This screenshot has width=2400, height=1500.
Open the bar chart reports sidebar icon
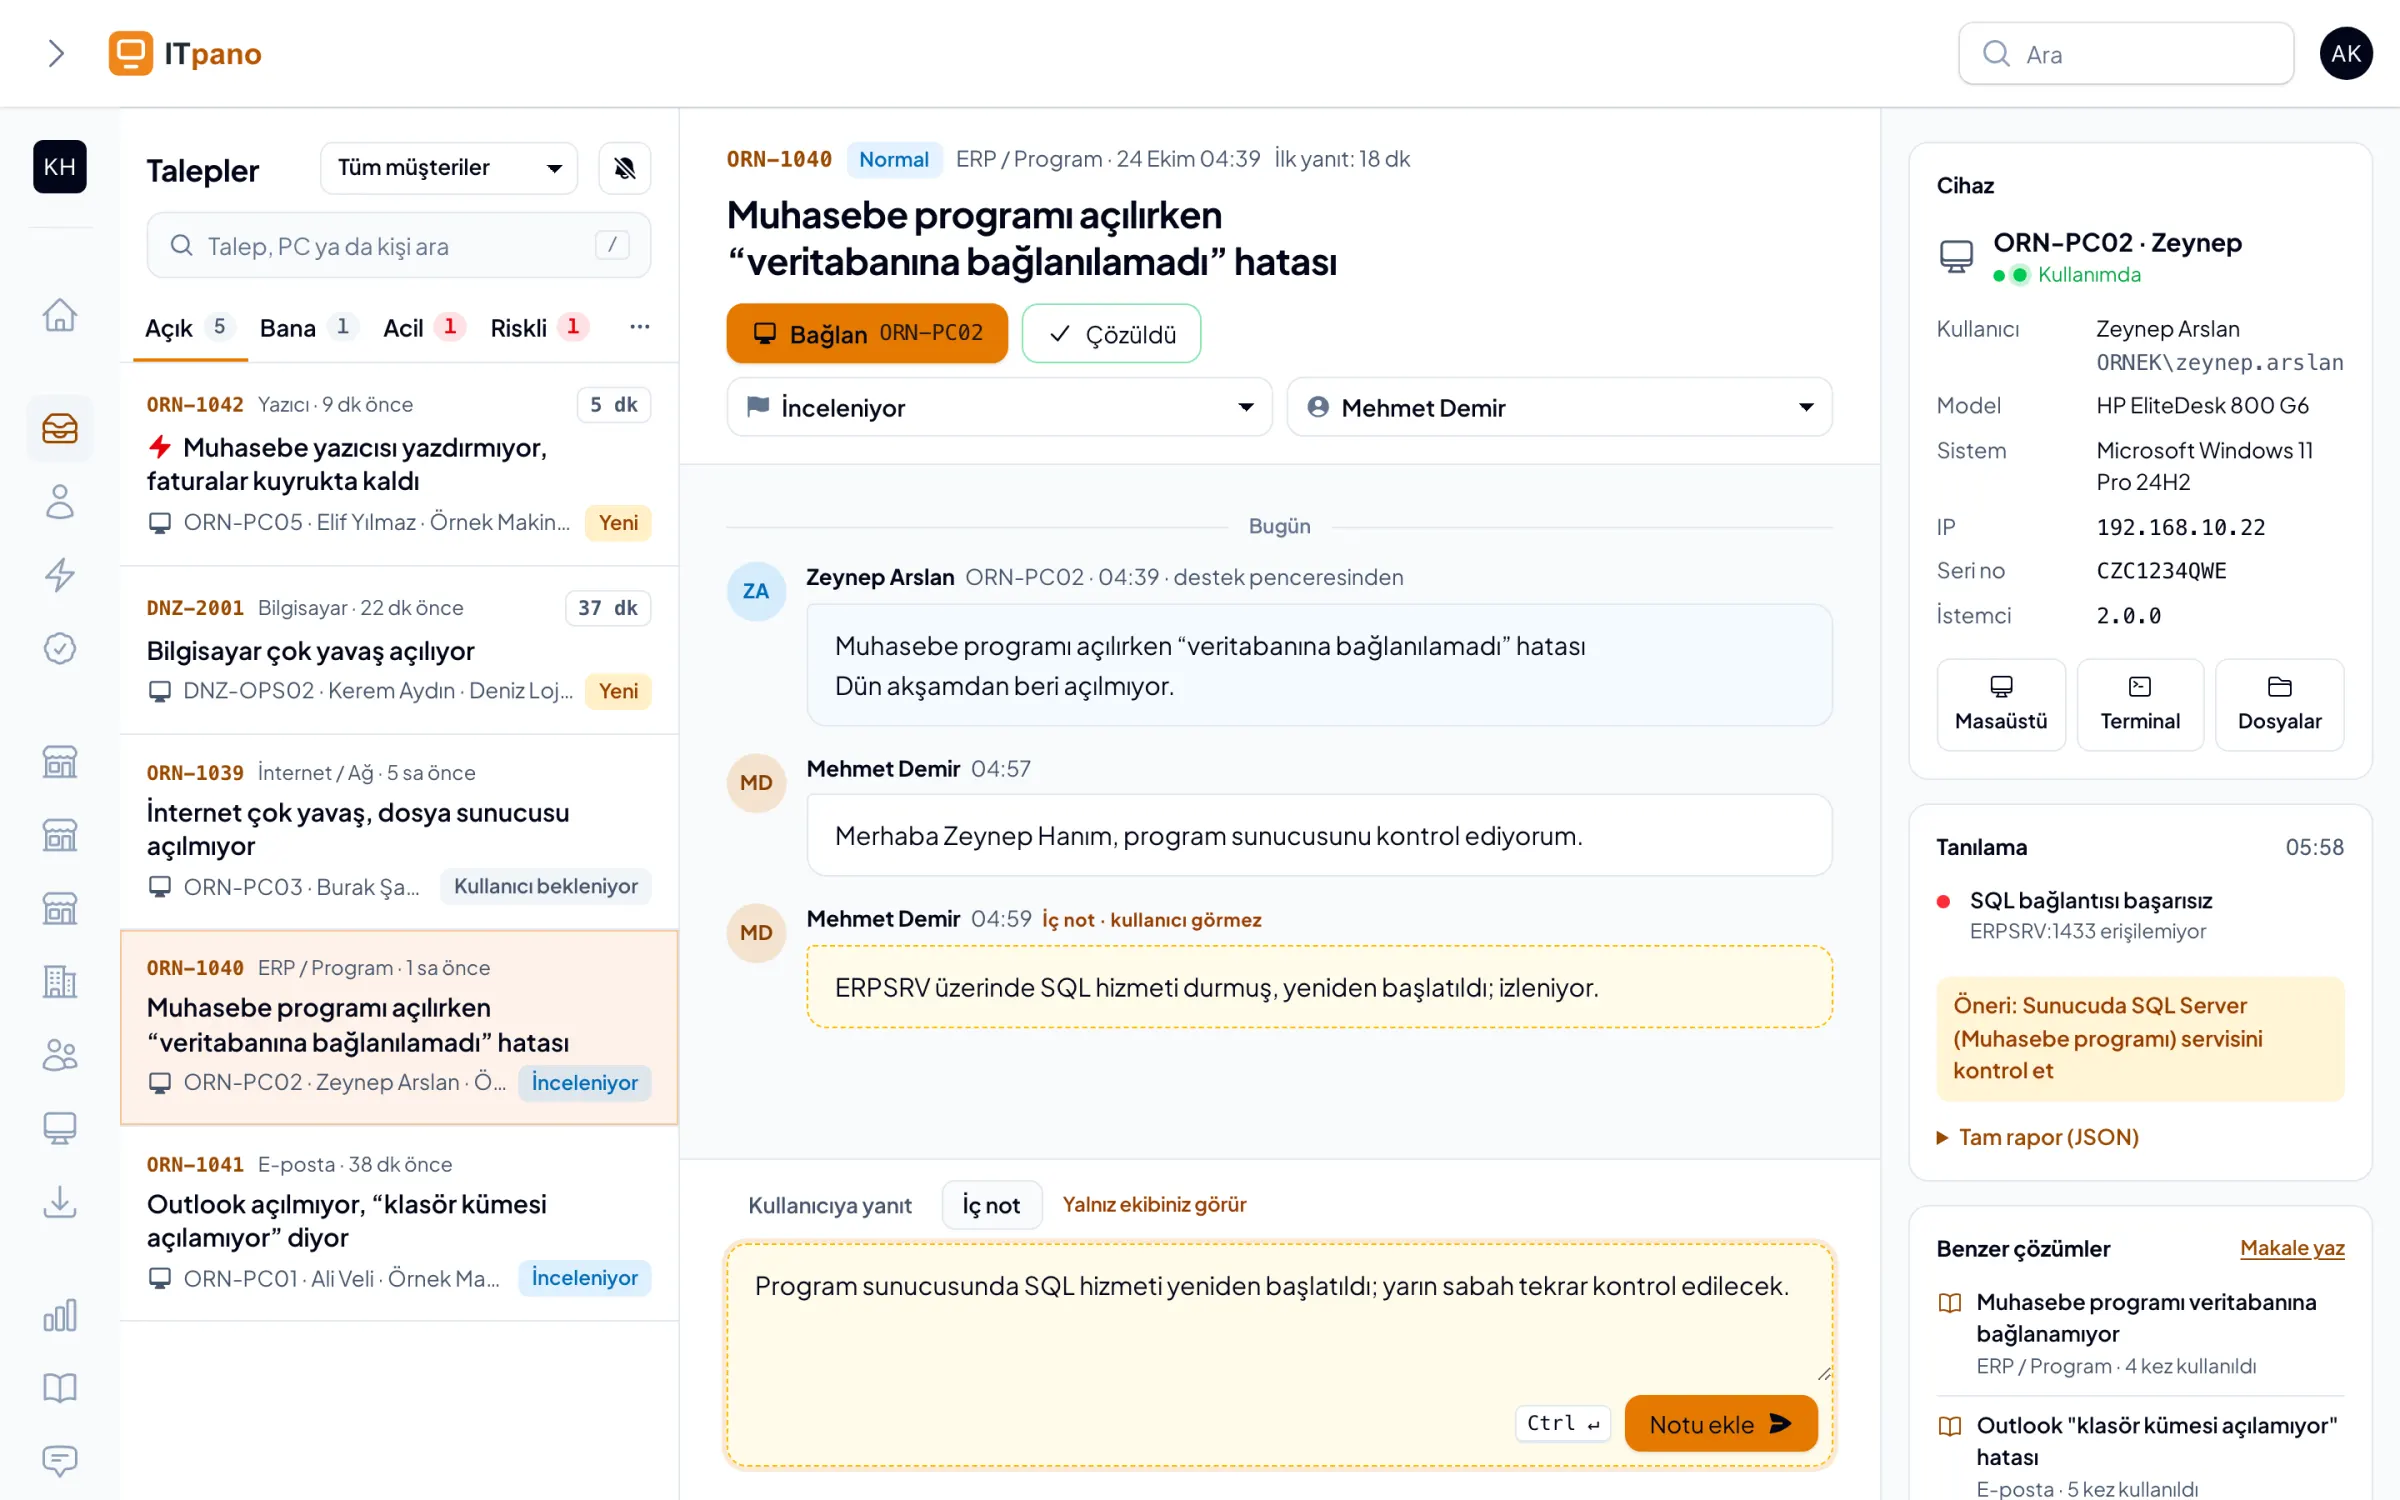pyautogui.click(x=59, y=1315)
